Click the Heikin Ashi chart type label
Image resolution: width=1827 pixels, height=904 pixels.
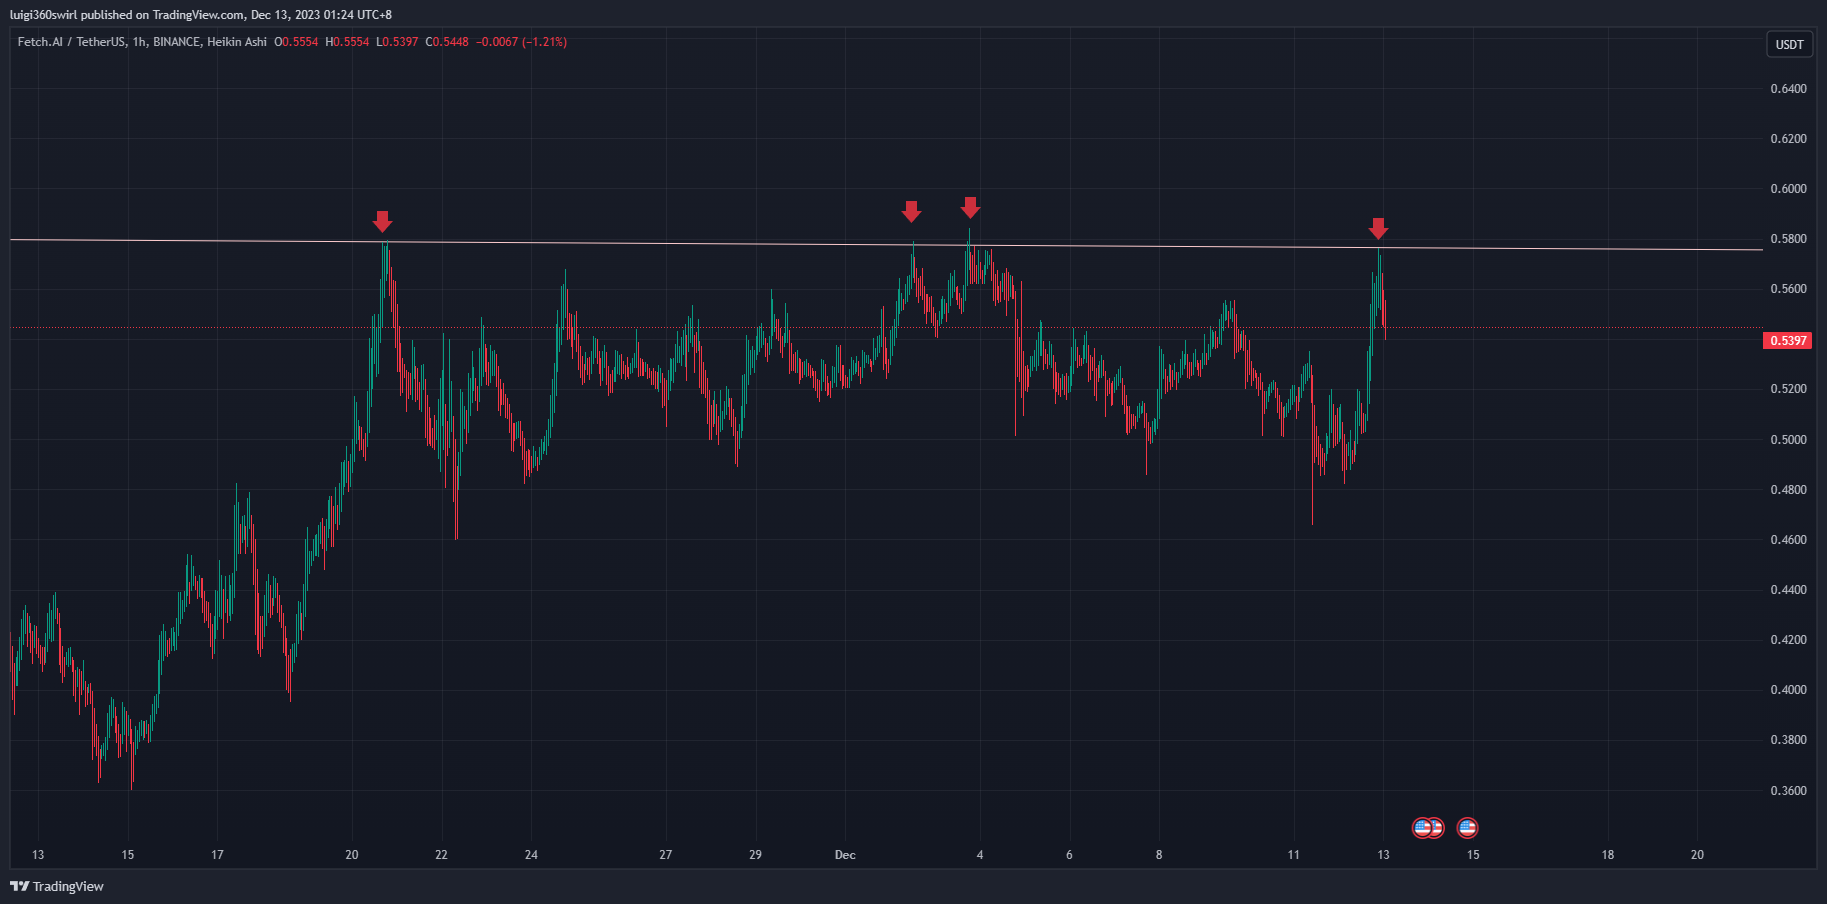point(237,42)
